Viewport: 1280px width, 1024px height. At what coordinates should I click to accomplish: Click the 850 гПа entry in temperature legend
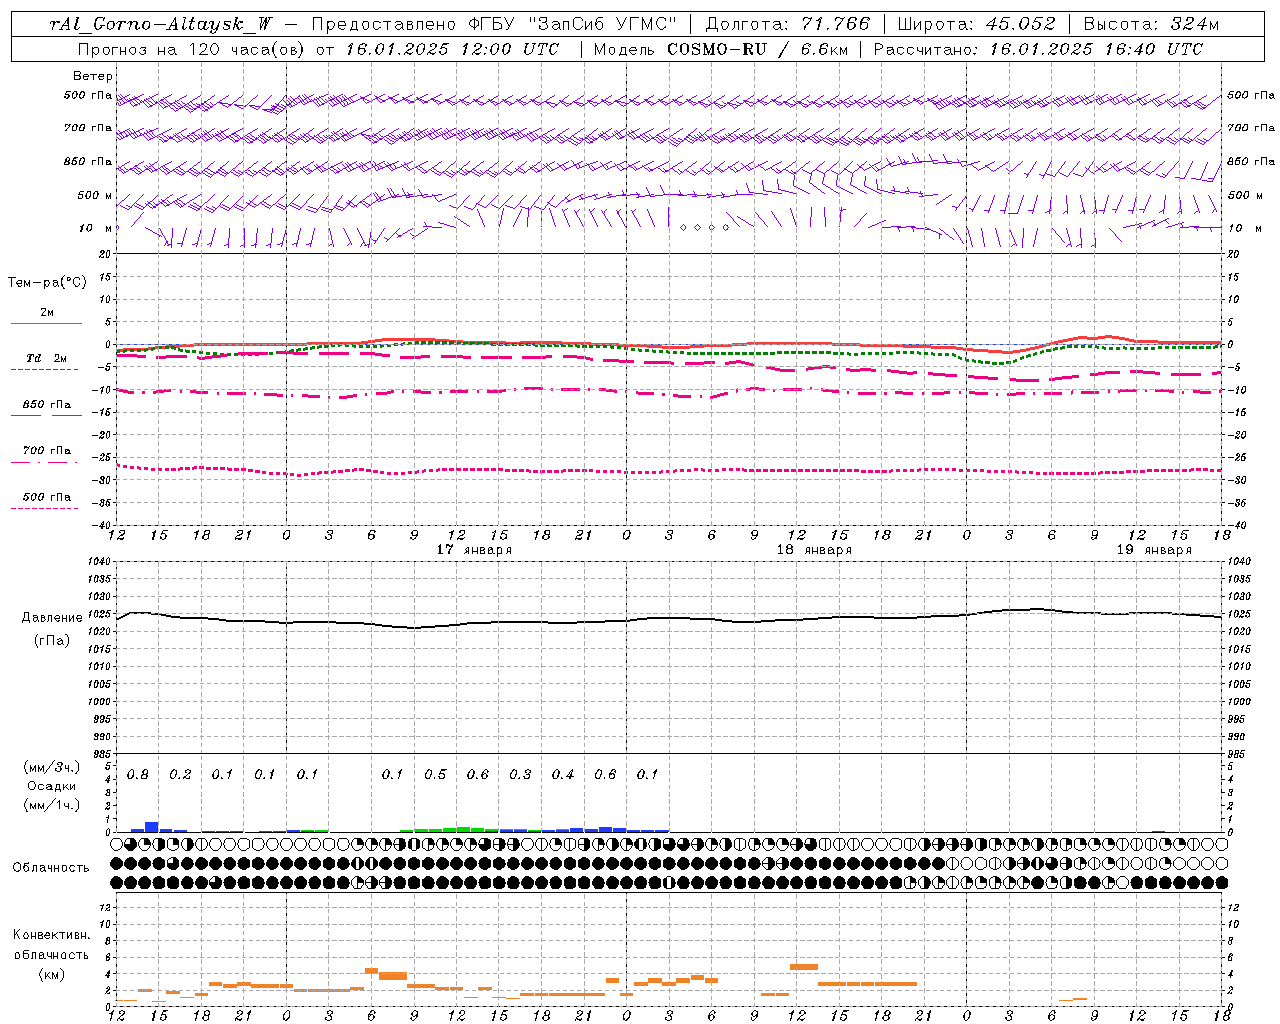click(47, 404)
